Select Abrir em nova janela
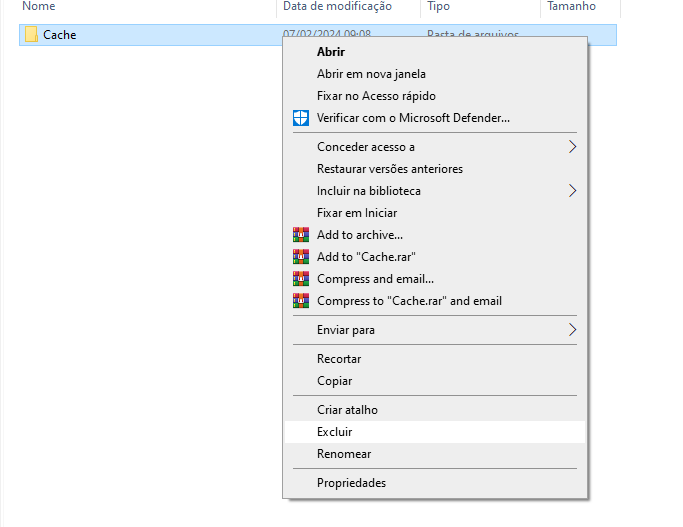Image resolution: width=683 pixels, height=527 pixels. tap(371, 74)
